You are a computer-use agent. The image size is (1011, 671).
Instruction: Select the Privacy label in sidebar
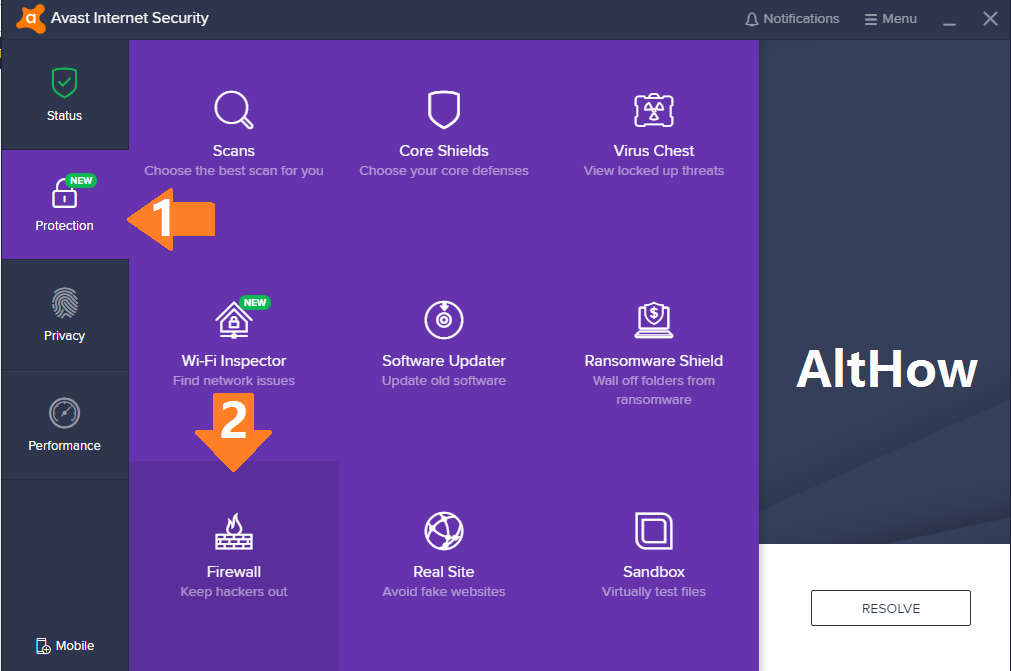pos(64,336)
